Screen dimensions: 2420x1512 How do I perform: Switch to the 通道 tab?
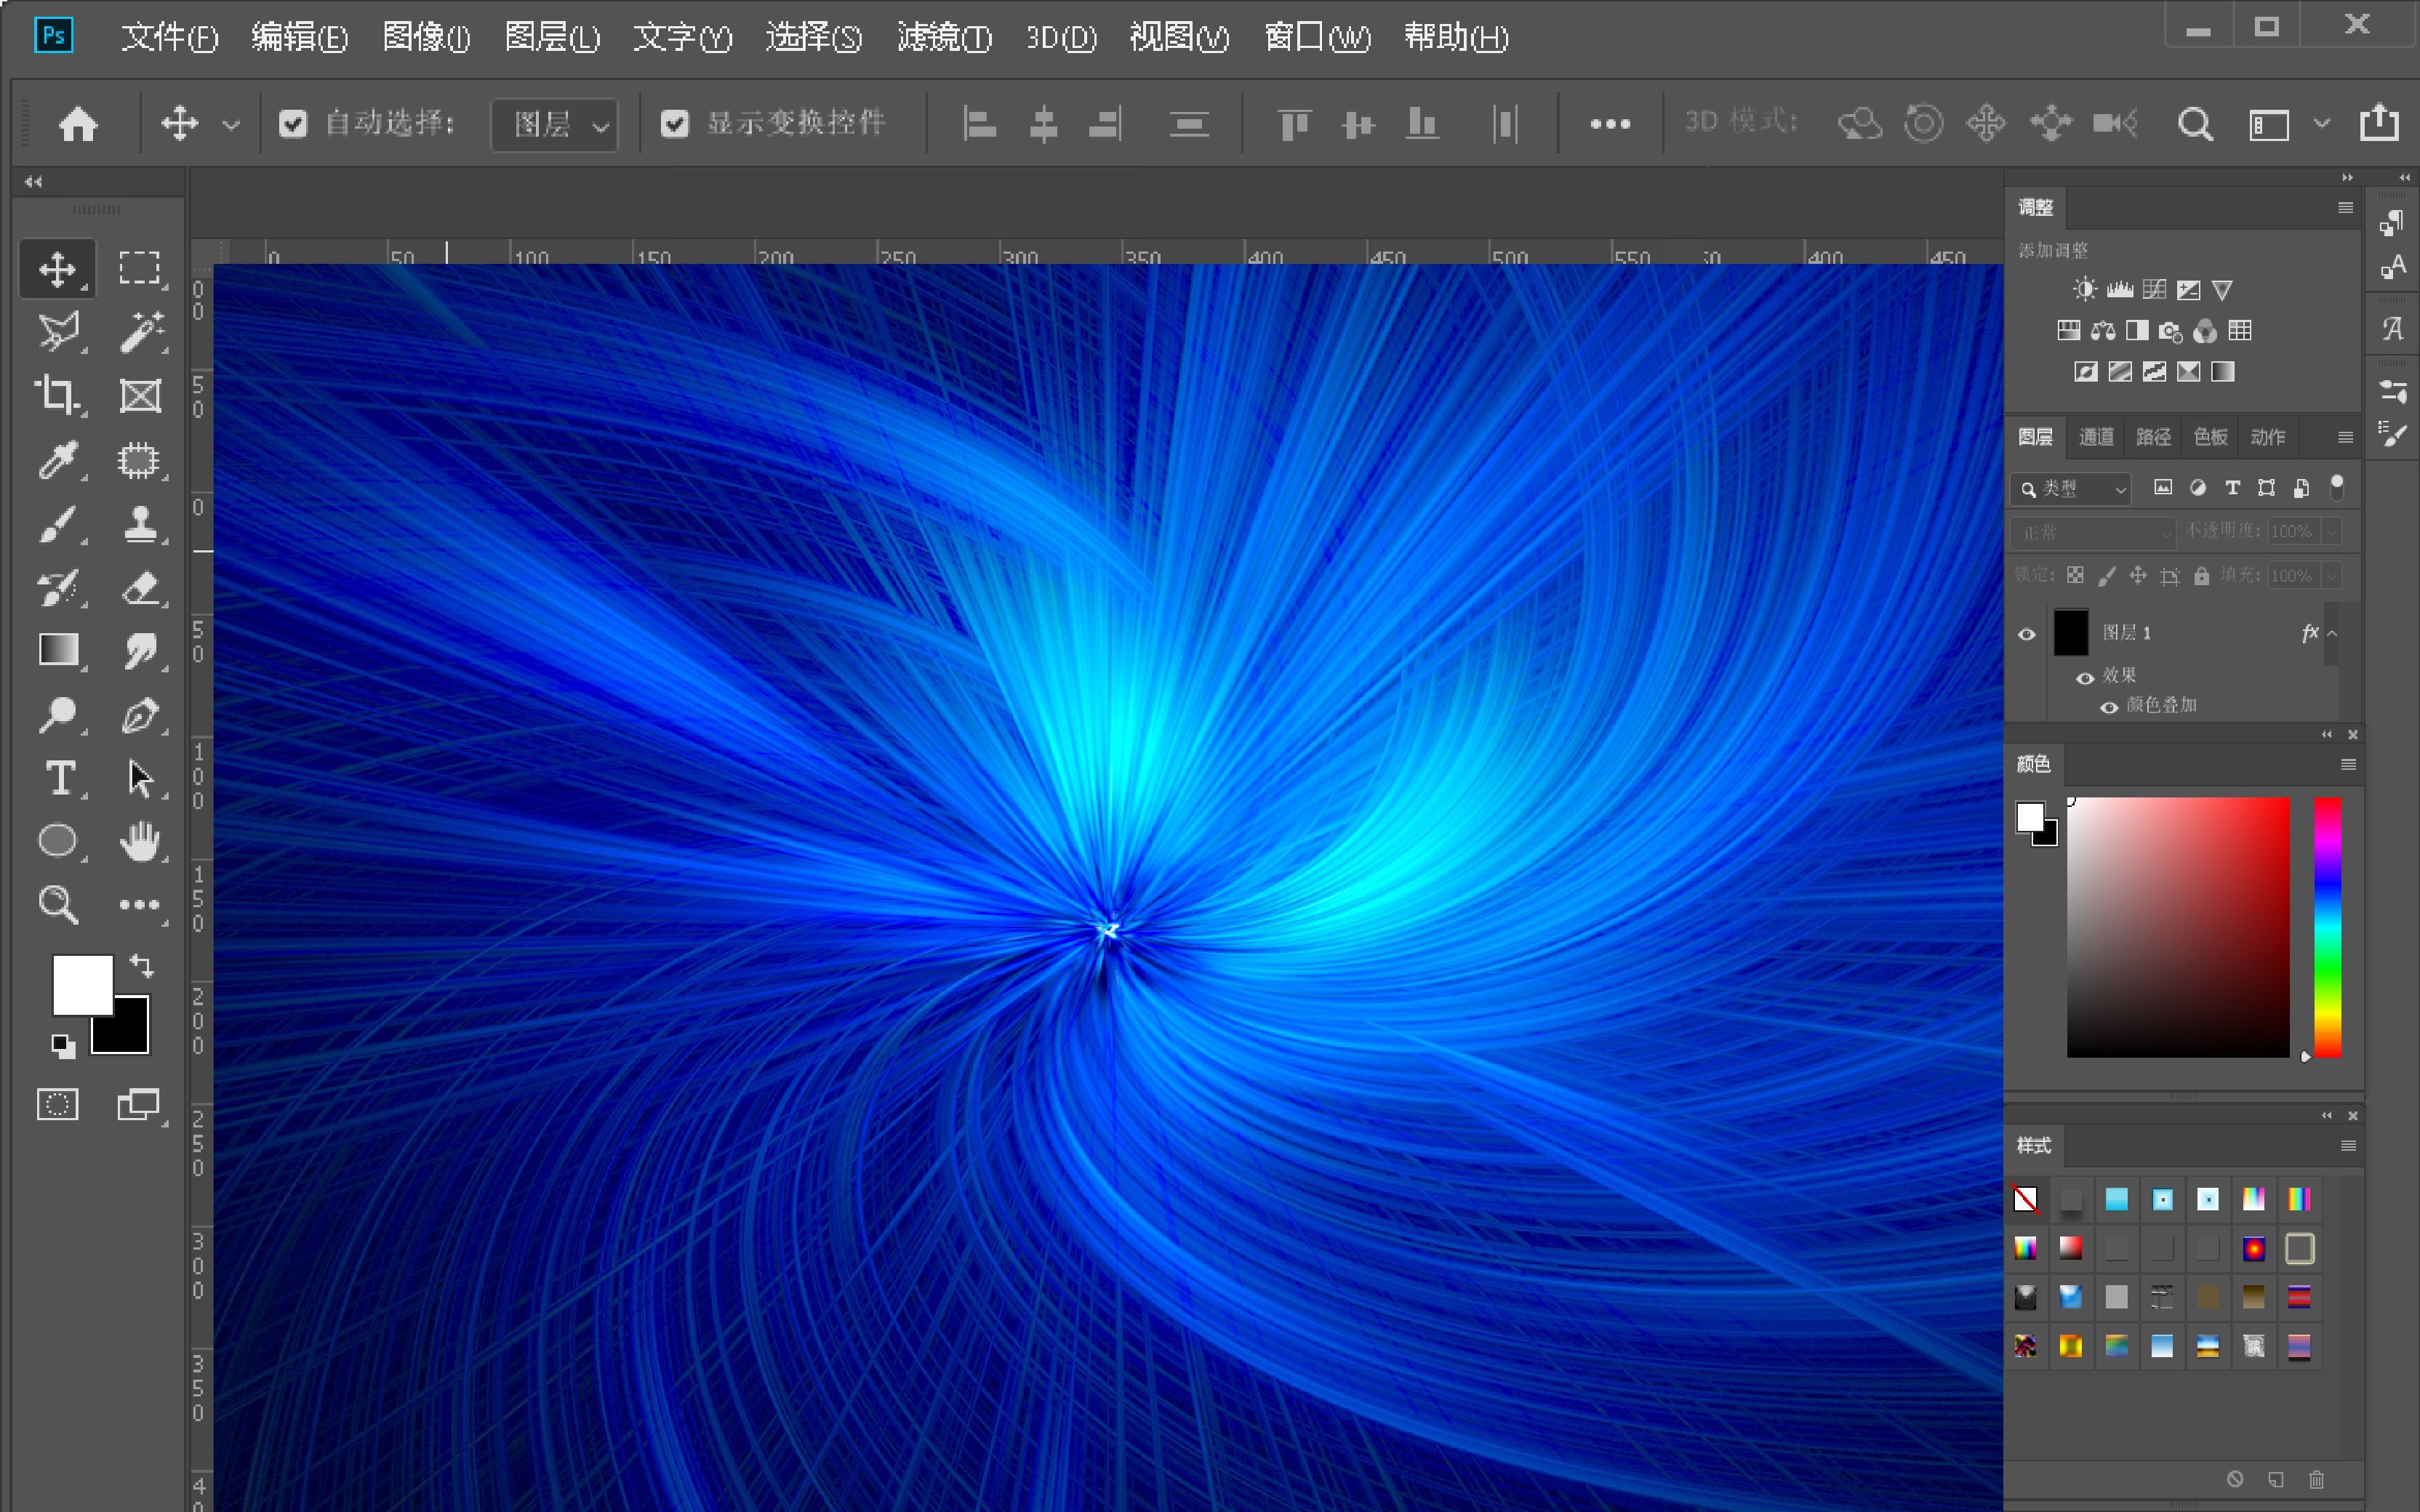point(2096,437)
